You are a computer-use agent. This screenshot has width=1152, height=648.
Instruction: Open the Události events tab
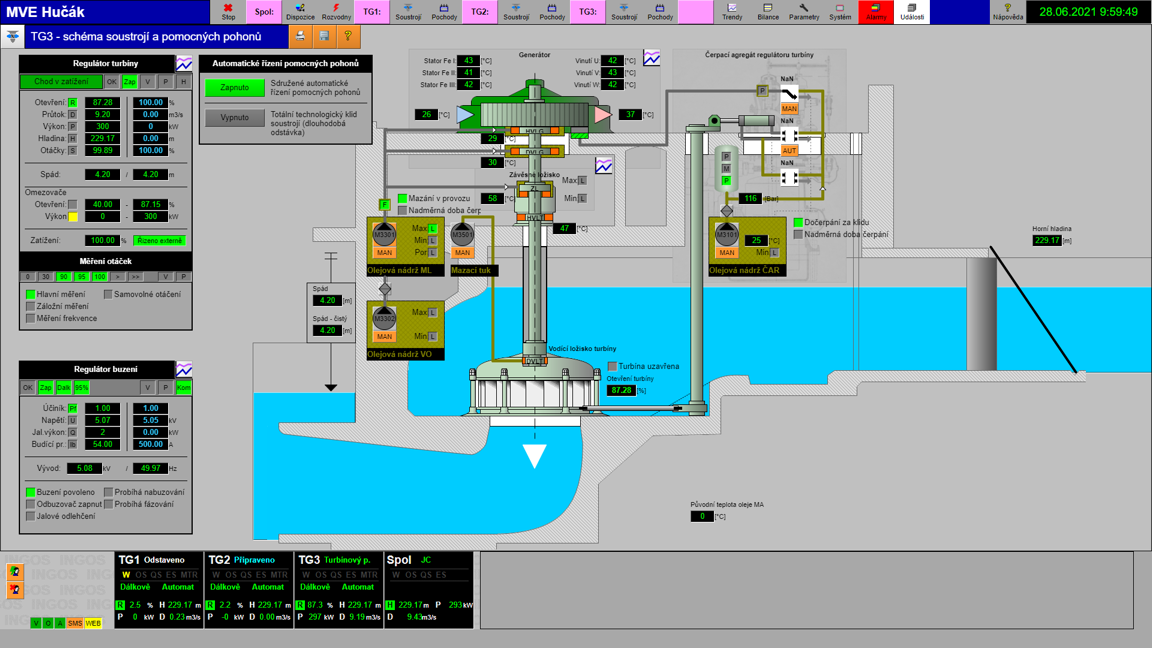(912, 12)
